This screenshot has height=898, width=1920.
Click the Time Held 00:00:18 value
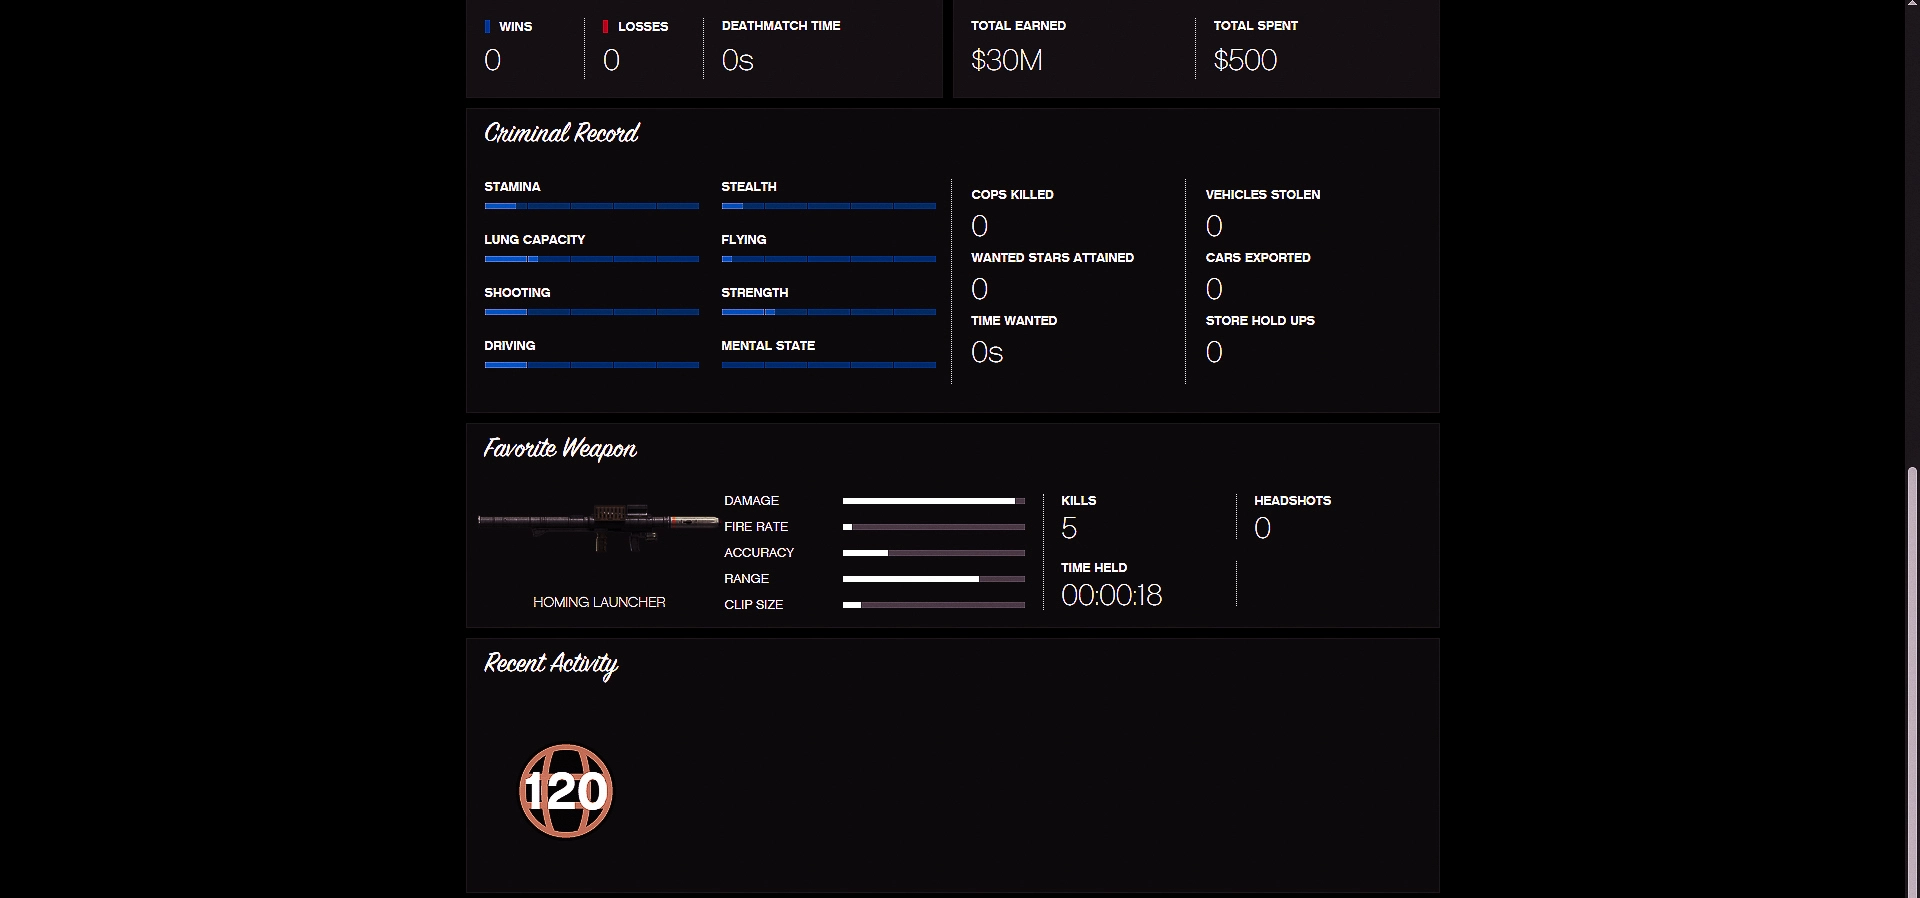pos(1111,596)
